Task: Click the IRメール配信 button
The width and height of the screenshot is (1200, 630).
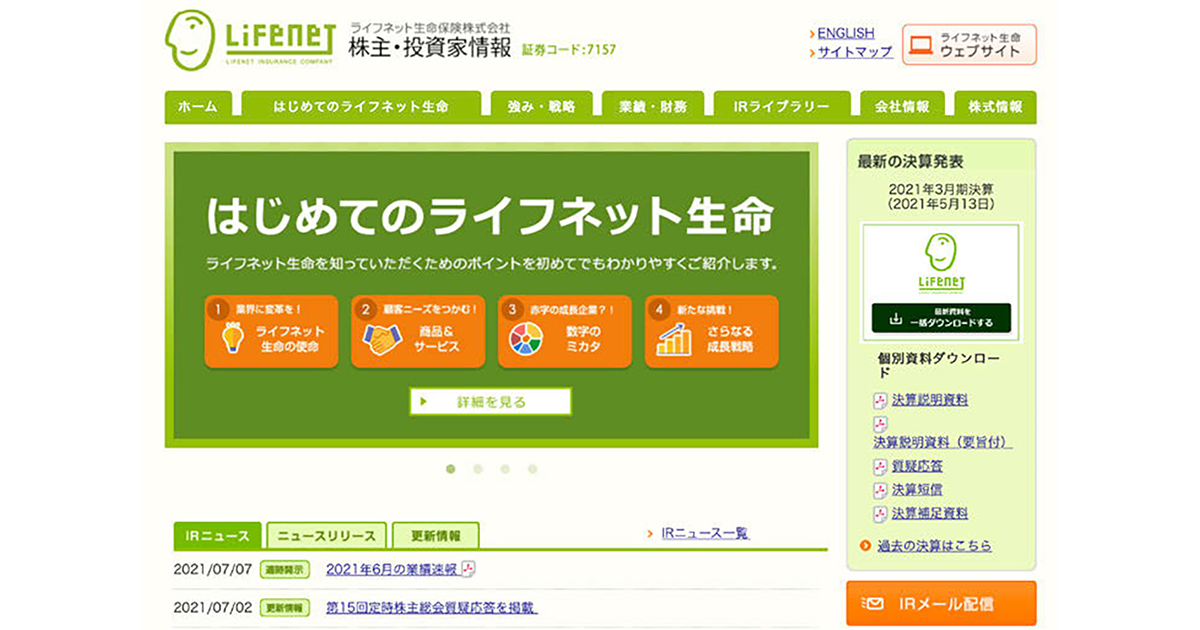Action: click(941, 603)
